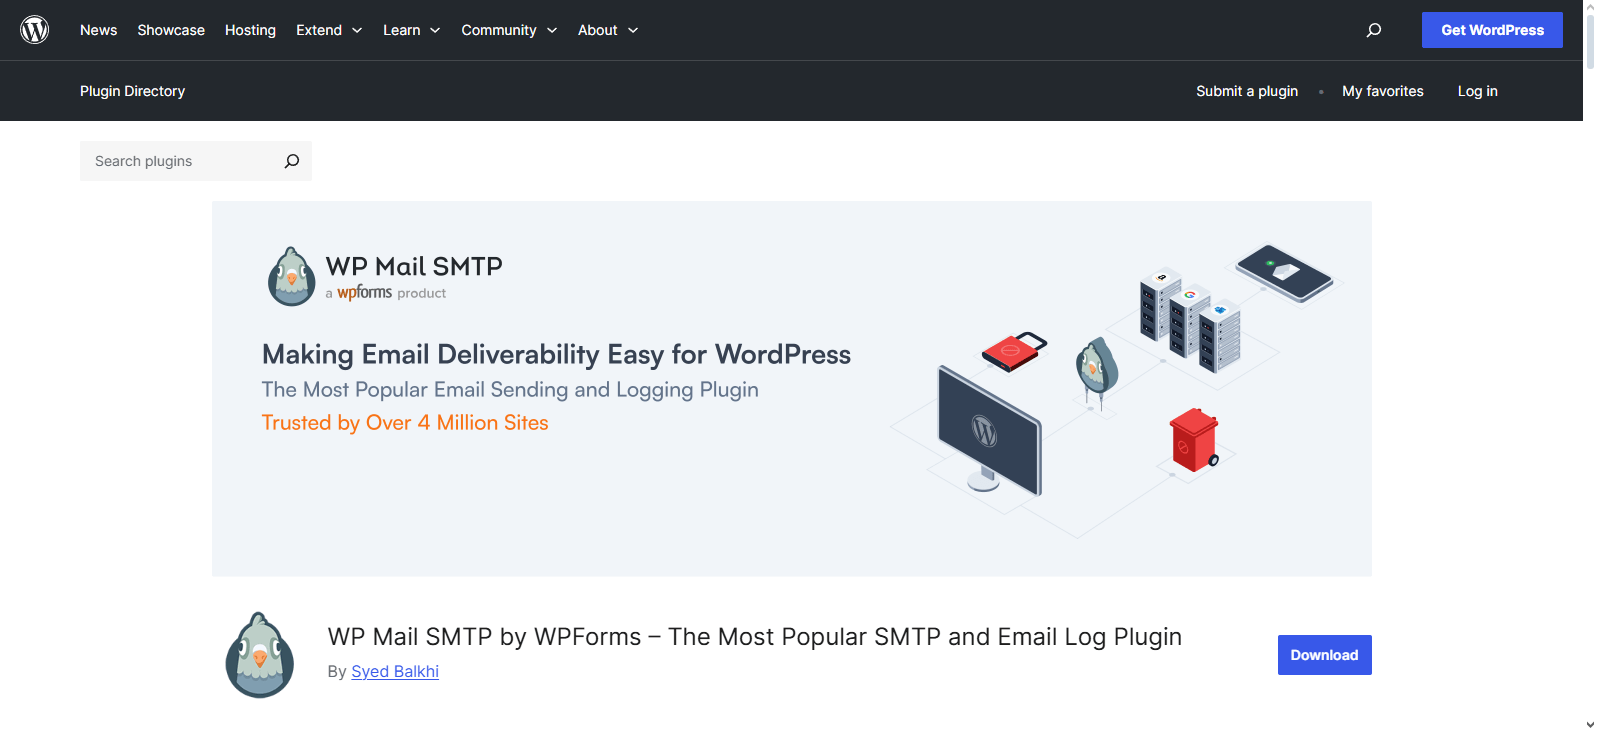Click the pigeon logo in the banner
Viewport: 1598px width, 732px height.
coord(291,277)
